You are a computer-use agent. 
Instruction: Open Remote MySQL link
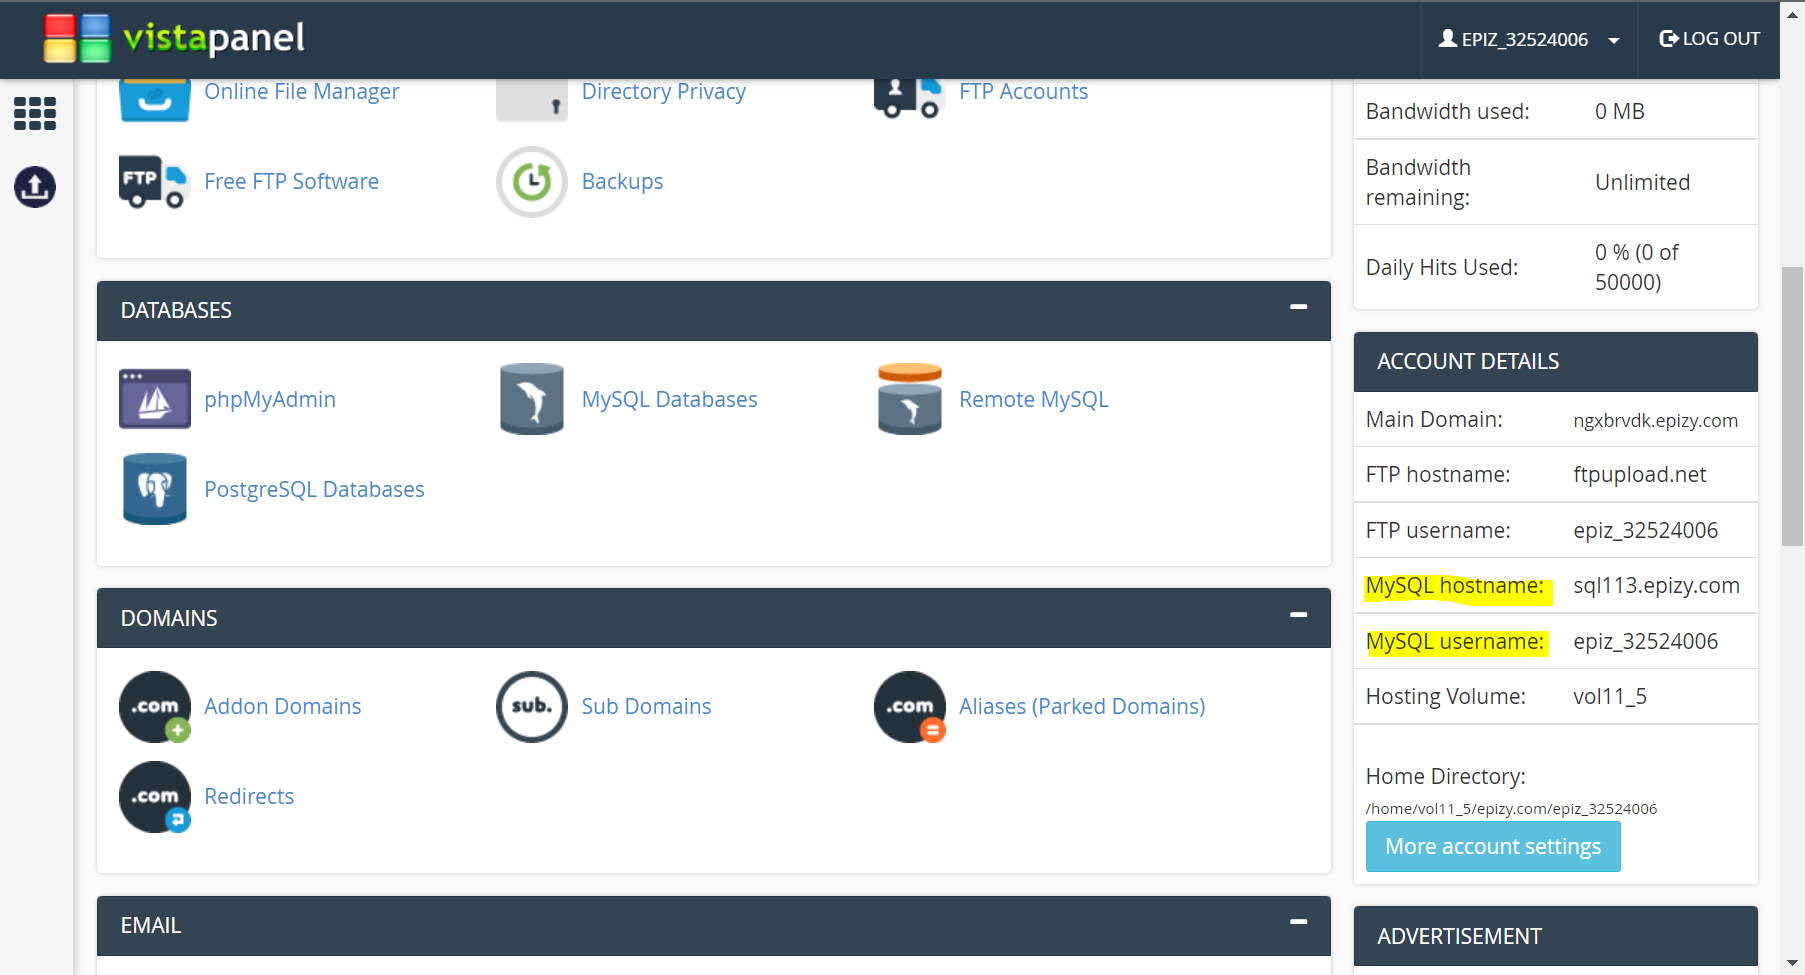[x=1034, y=400]
